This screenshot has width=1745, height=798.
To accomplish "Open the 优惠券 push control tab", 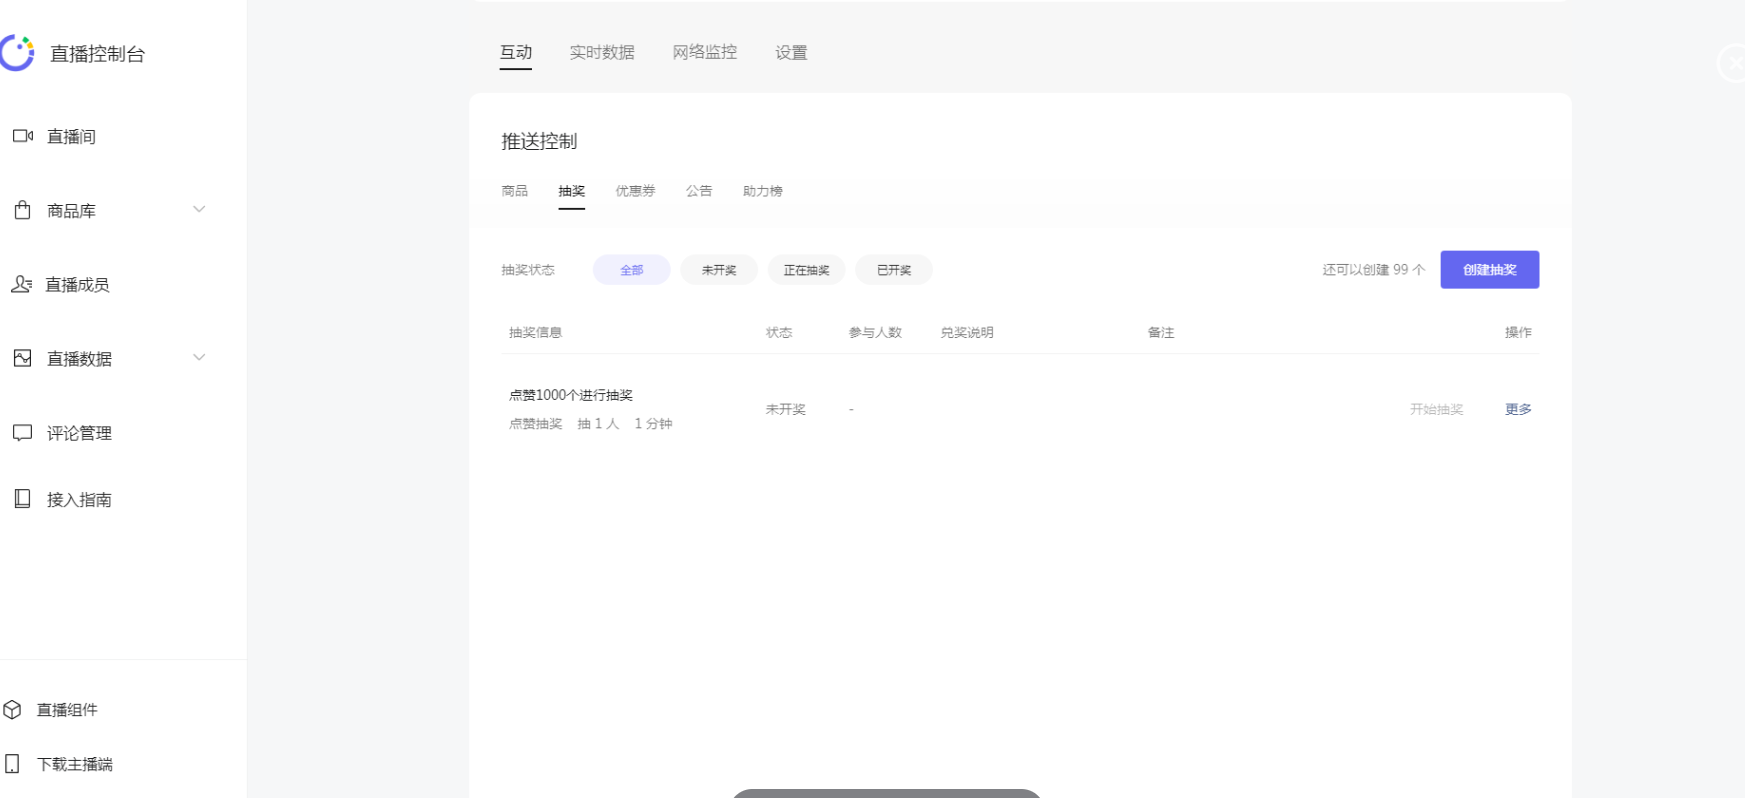I will [635, 191].
